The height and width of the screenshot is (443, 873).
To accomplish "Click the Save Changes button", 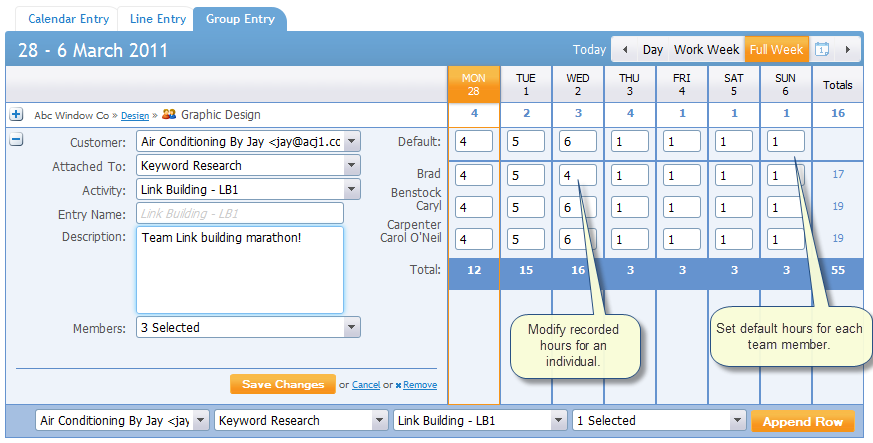I will (x=283, y=384).
